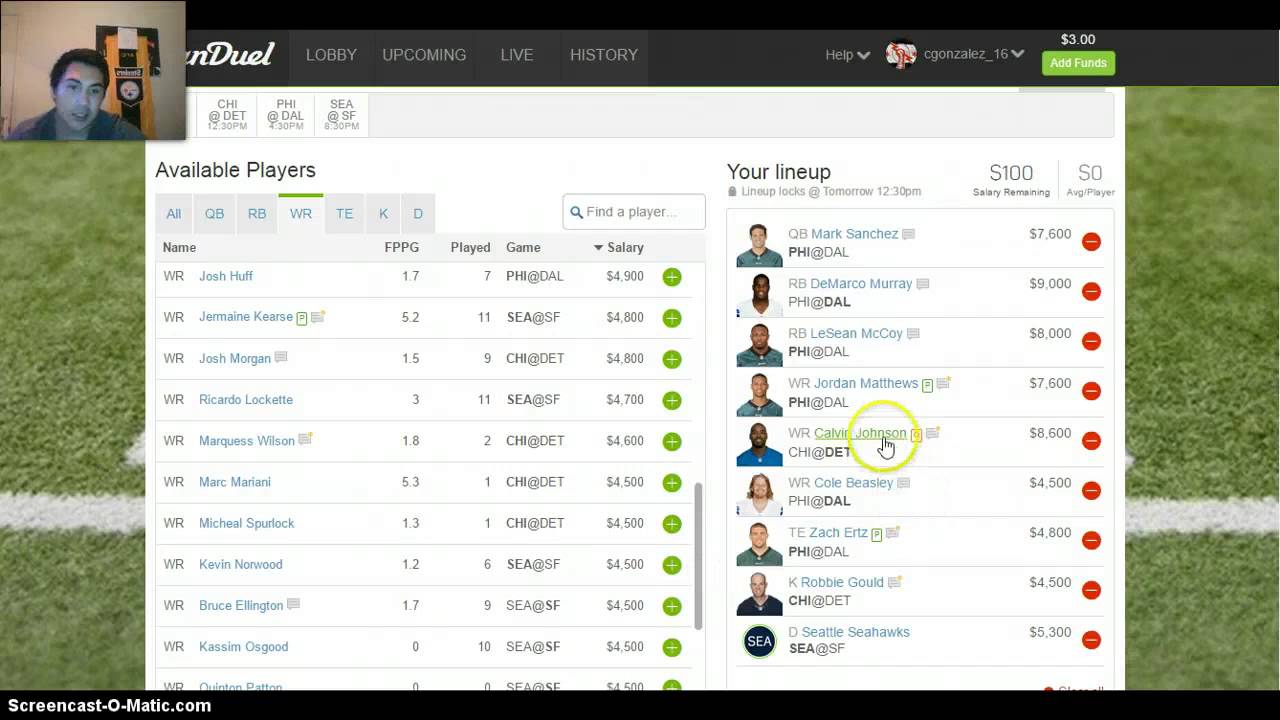
Task: Sort the list by Played column
Action: [x=470, y=247]
